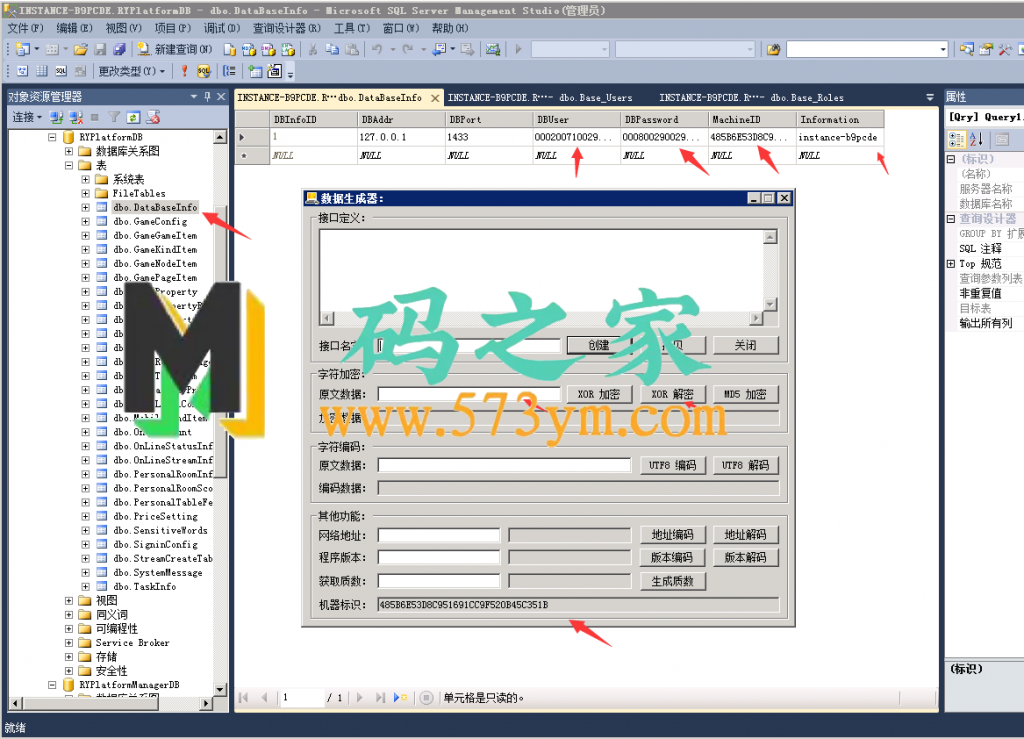Open the Properties Window toolbar icon

coord(986,50)
